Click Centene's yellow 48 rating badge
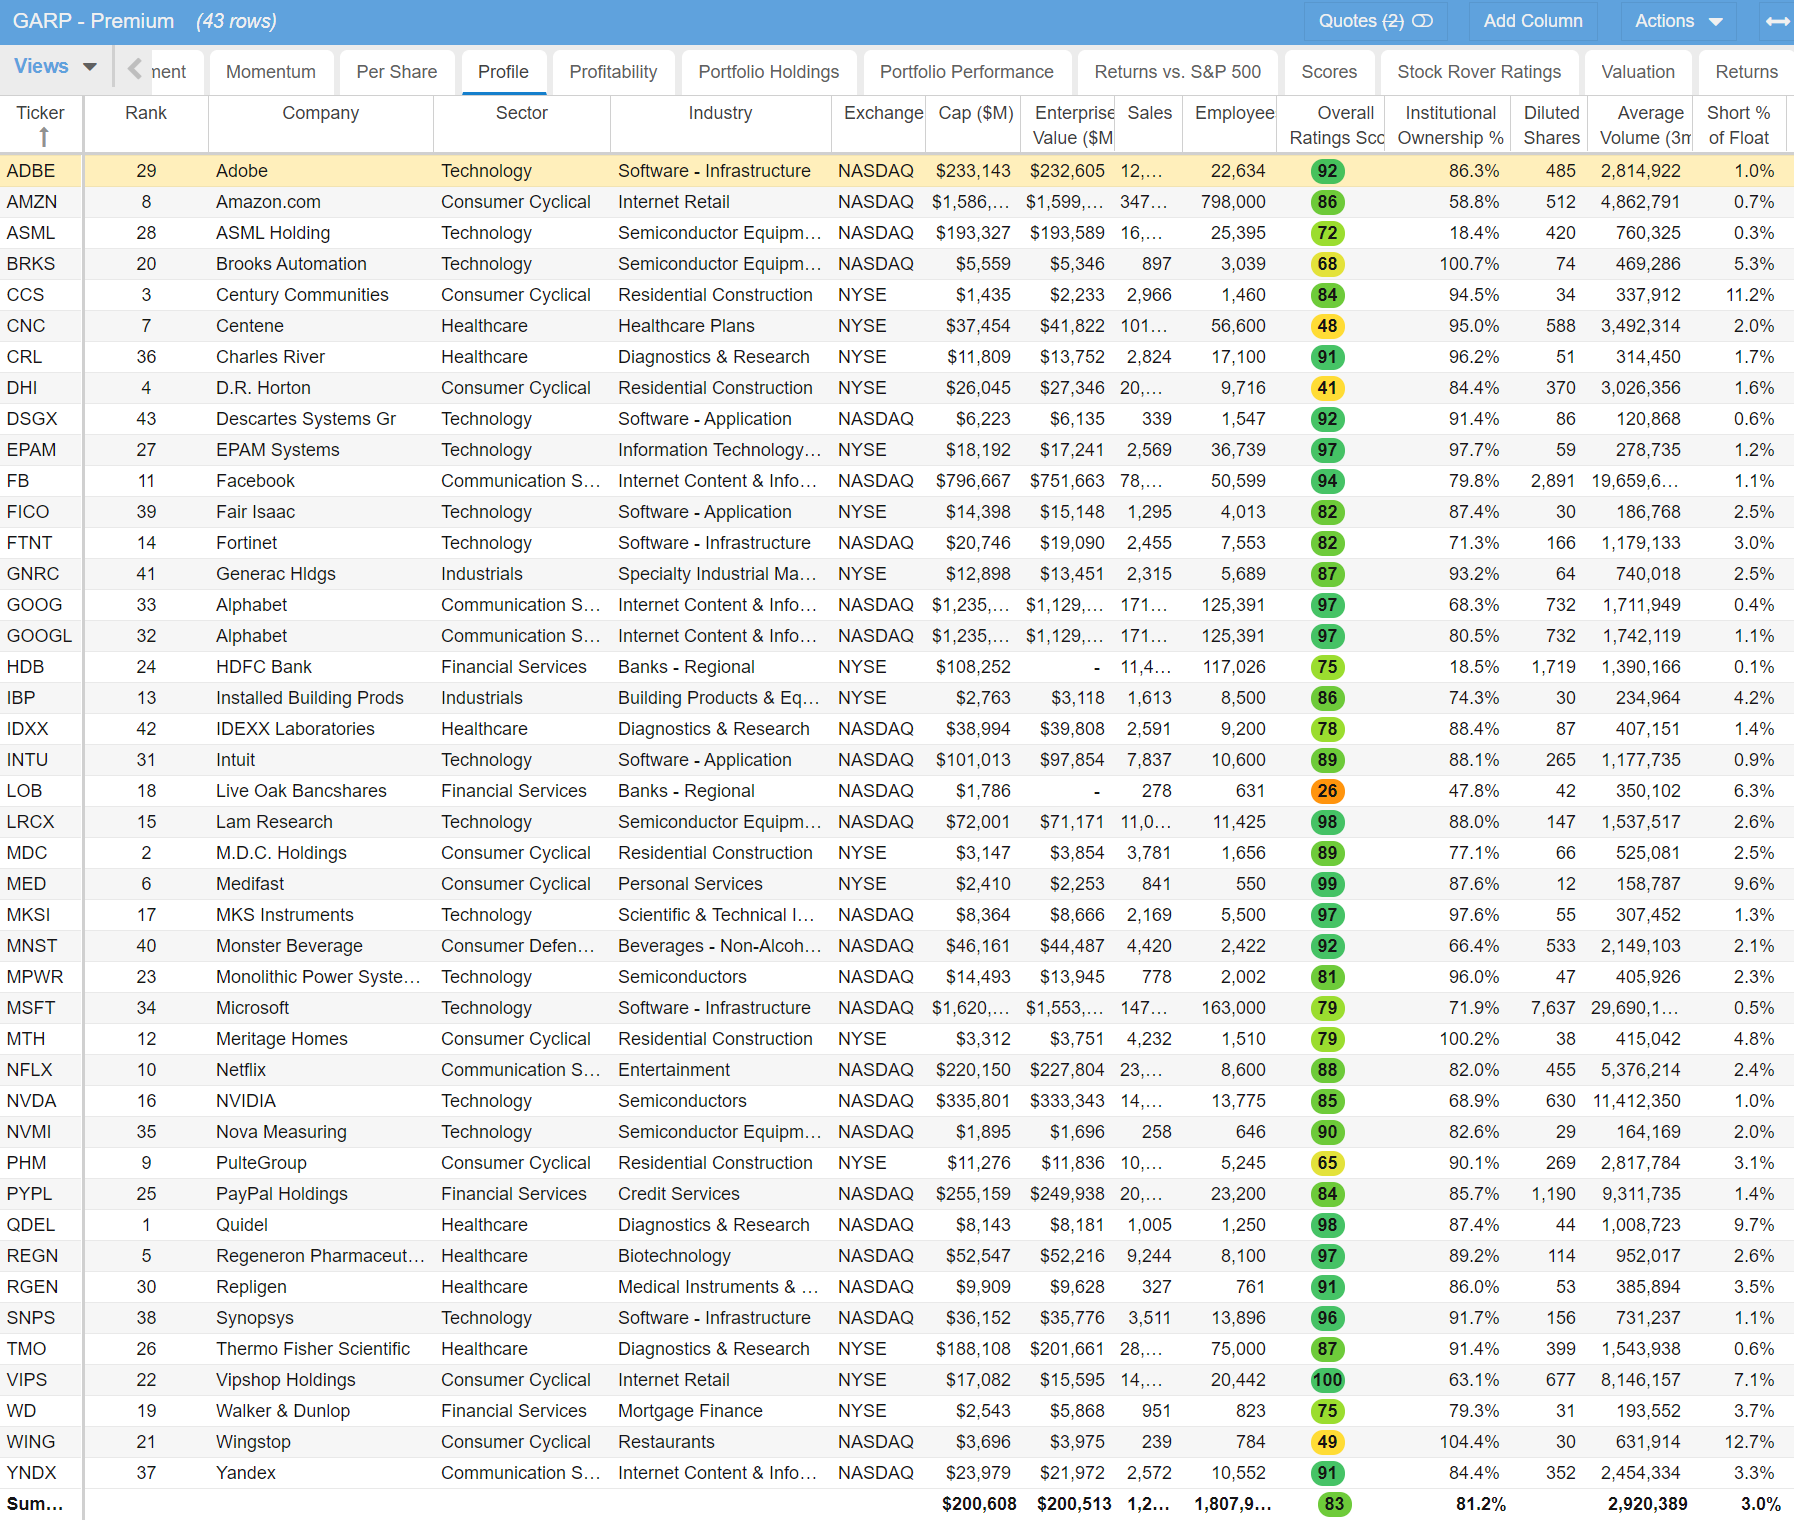 pyautogui.click(x=1327, y=326)
